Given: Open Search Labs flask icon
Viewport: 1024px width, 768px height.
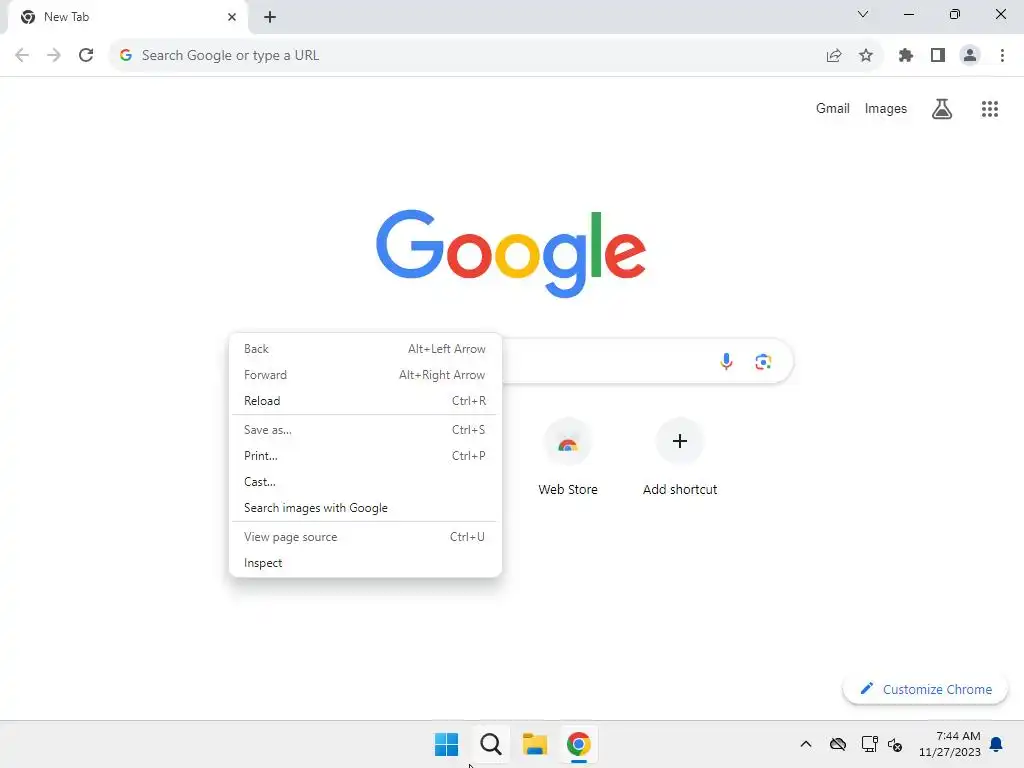Looking at the screenshot, I should 942,109.
